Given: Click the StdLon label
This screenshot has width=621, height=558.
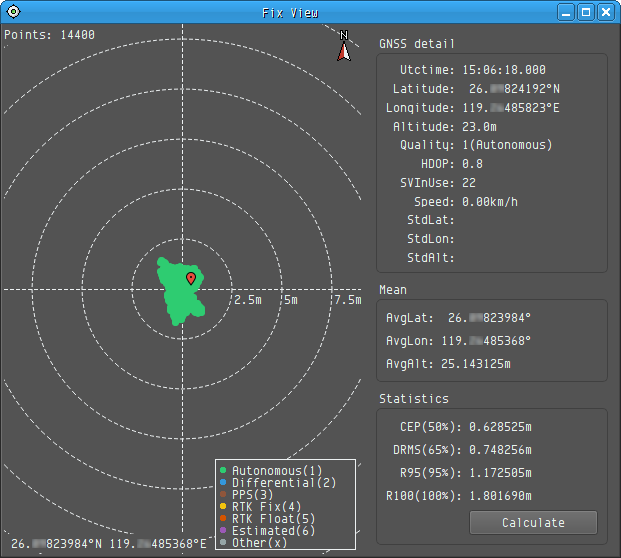Looking at the screenshot, I should pyautogui.click(x=431, y=239).
